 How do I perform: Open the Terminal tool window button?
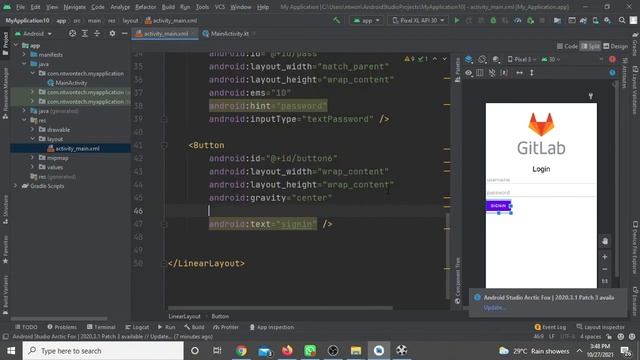(x=101, y=327)
